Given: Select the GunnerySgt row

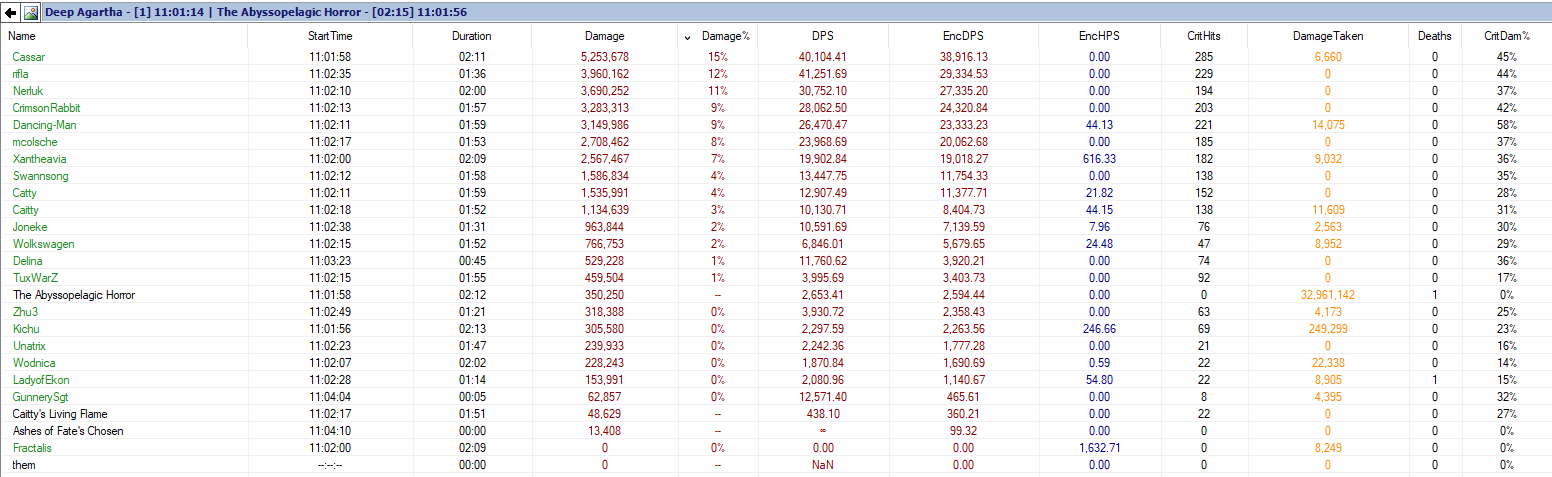Looking at the screenshot, I should [x=776, y=397].
